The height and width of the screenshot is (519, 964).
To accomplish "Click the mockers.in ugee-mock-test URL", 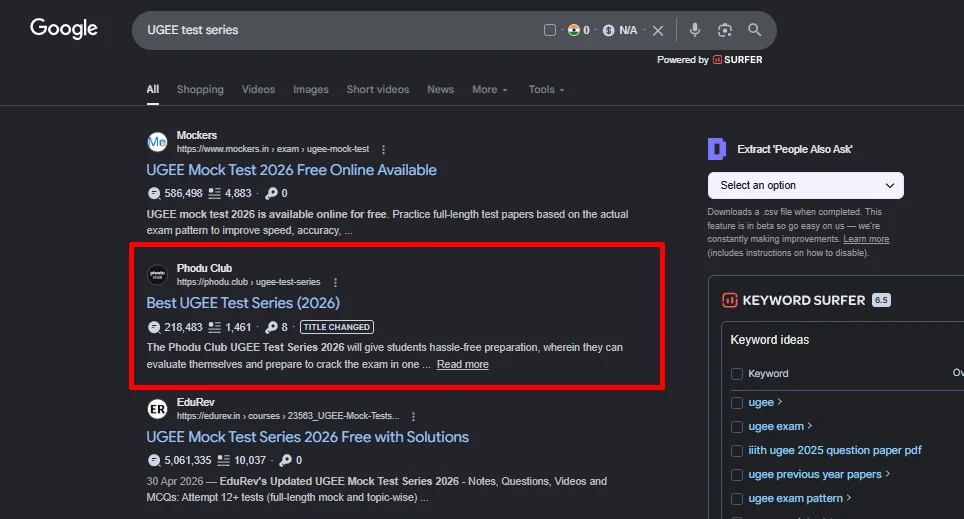I will pyautogui.click(x=273, y=149).
